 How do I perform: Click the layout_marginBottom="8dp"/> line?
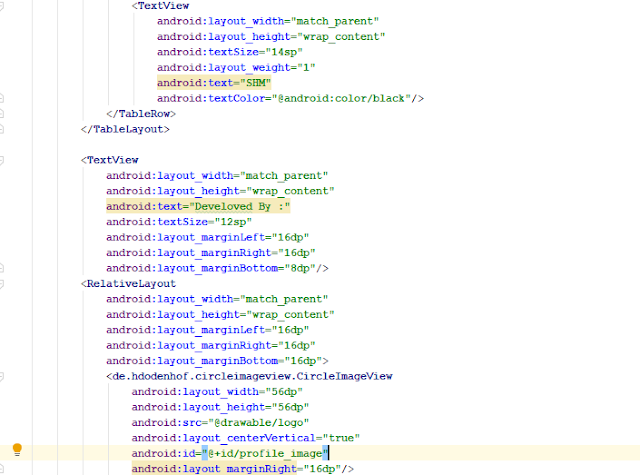(x=217, y=268)
